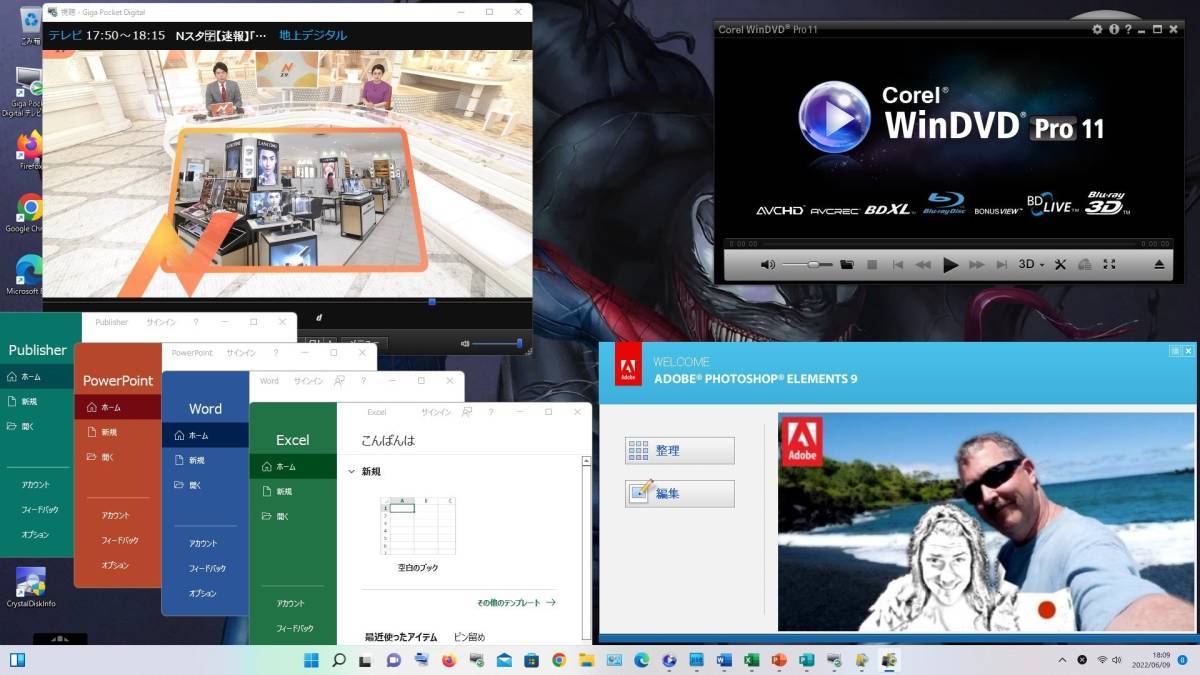Open the 空白のブック blank workbook thumbnail
1200x675 pixels.
[418, 526]
